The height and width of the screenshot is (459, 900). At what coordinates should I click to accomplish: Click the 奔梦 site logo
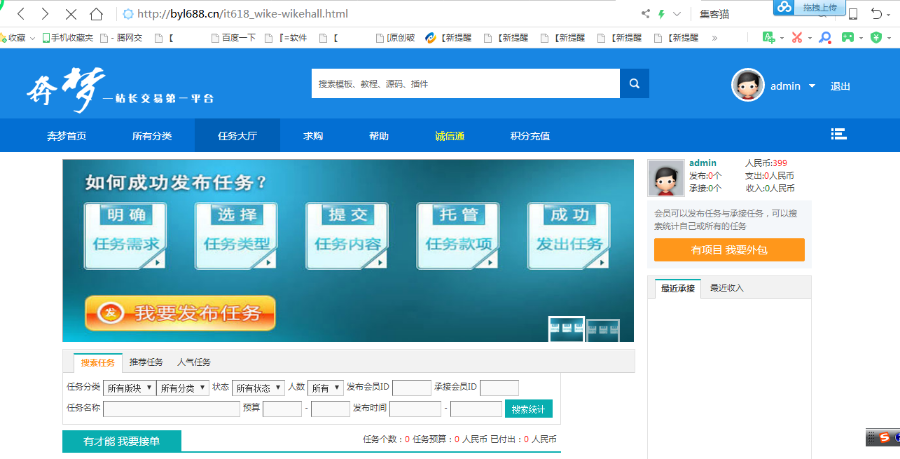pos(120,91)
